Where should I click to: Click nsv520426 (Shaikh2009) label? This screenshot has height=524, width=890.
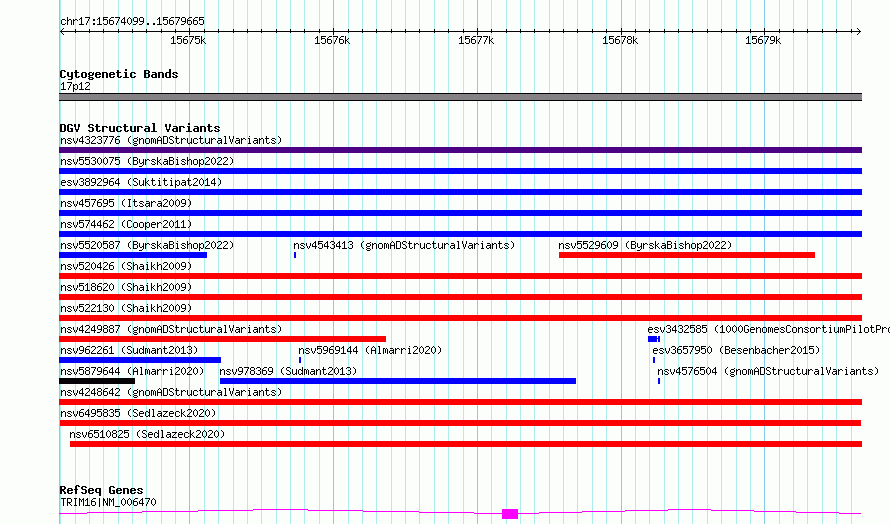(126, 266)
